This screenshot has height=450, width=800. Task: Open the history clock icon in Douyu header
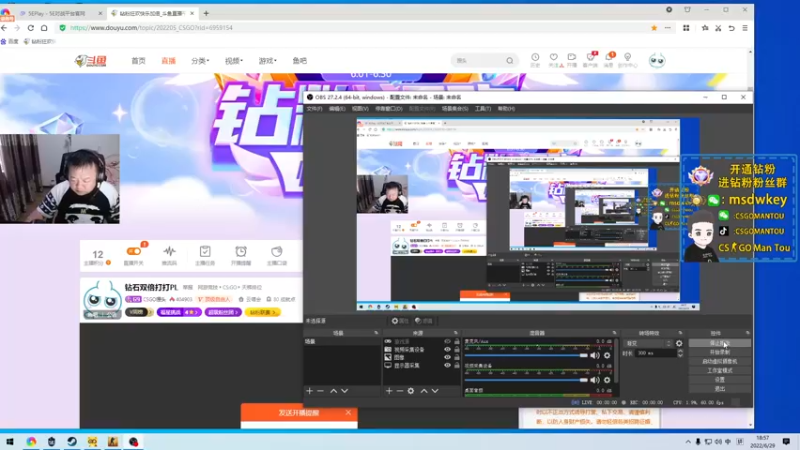(535, 57)
